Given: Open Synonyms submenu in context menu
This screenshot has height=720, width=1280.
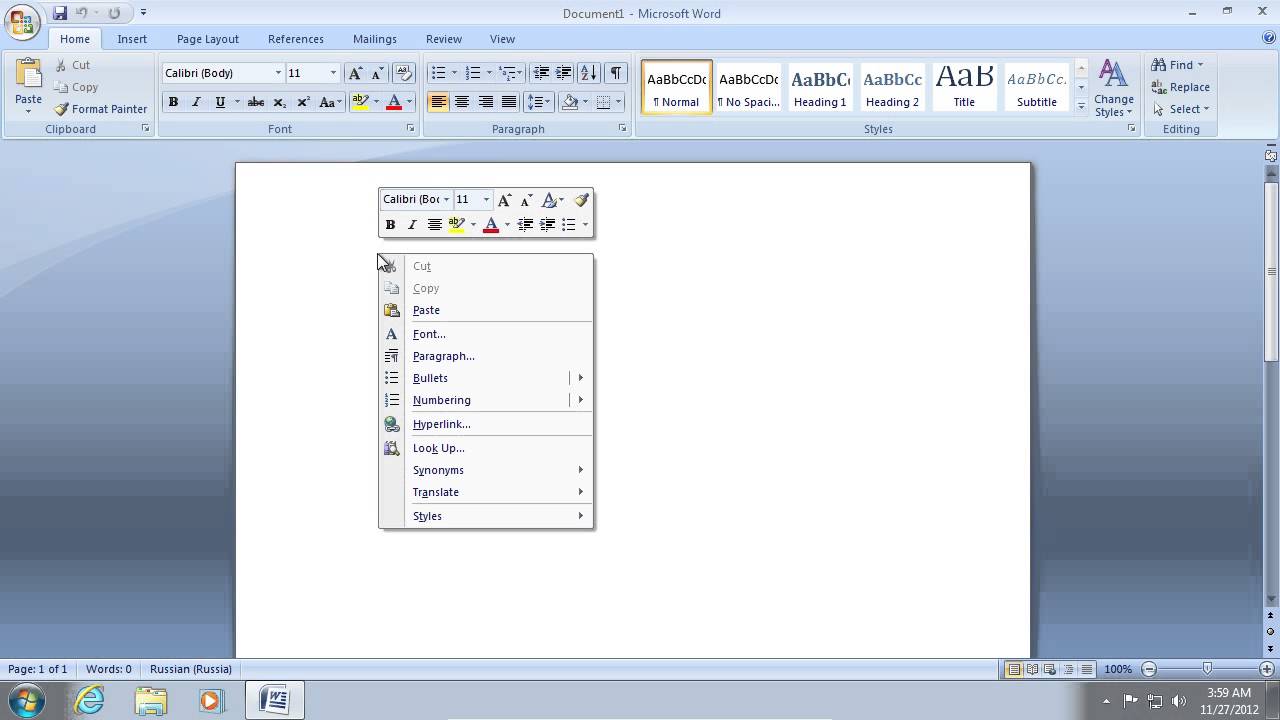Looking at the screenshot, I should 486,470.
